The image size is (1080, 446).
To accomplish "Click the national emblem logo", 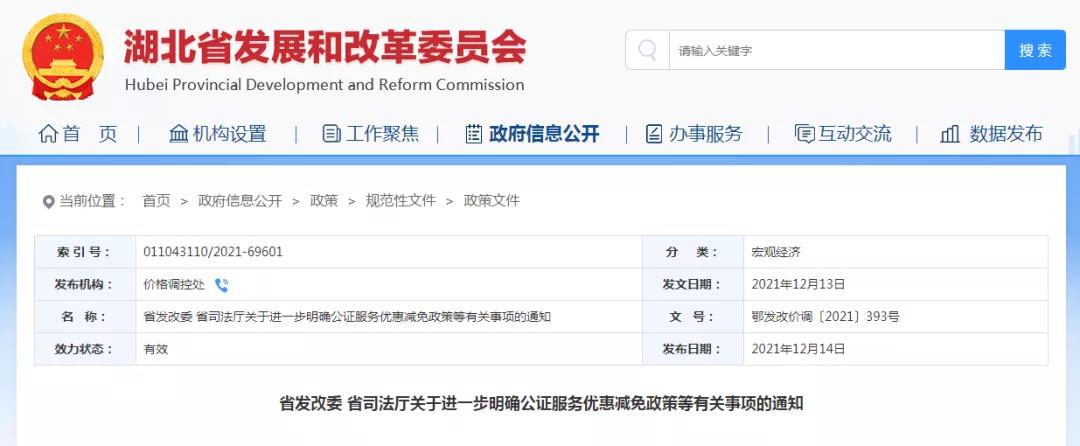I will point(63,56).
